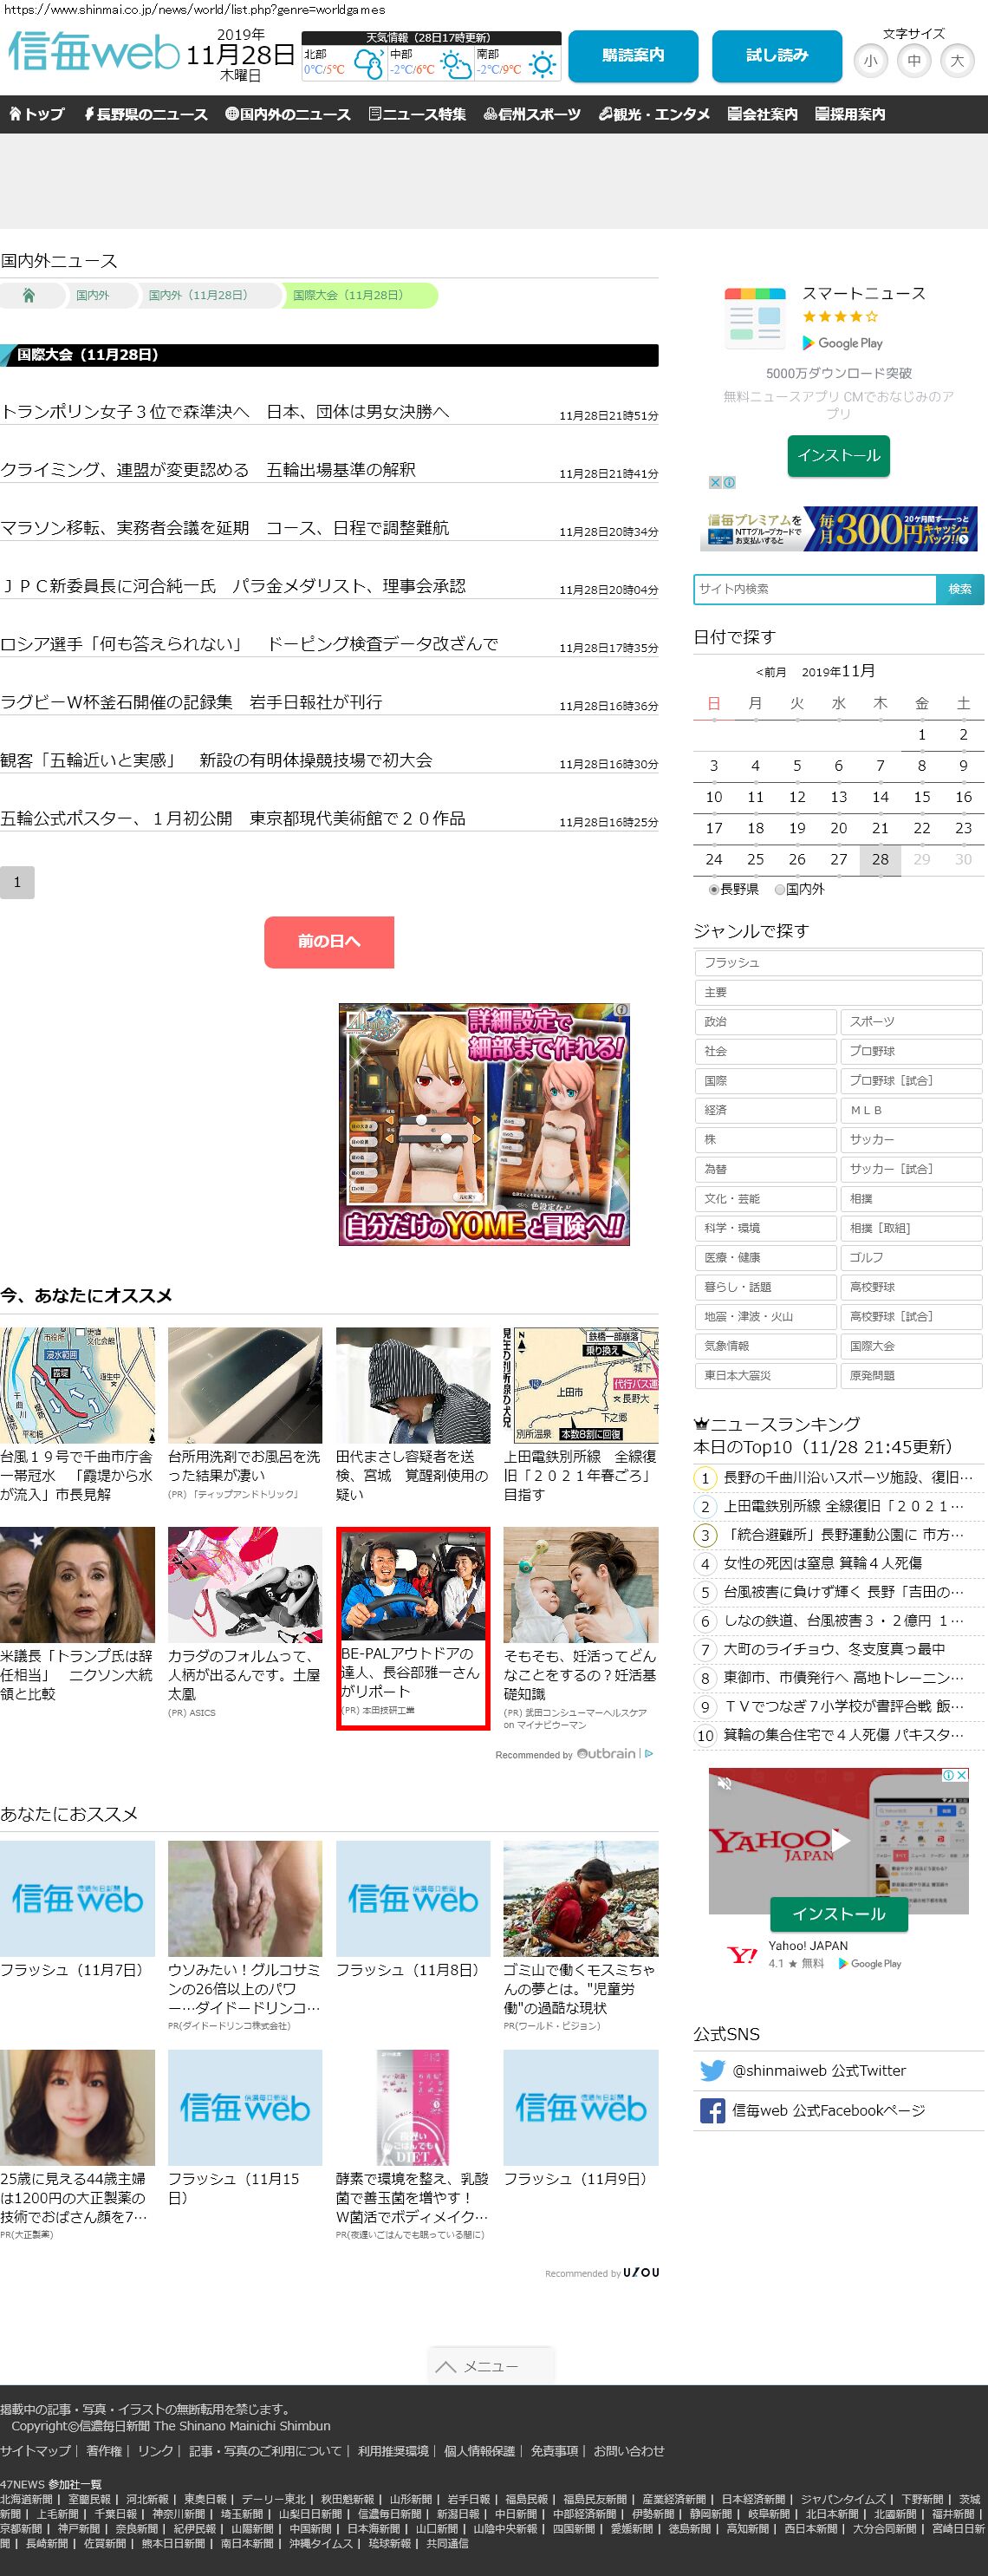The width and height of the screenshot is (988, 2576).
Task: Open the 信州スポーツ navigation menu
Action: [x=532, y=115]
